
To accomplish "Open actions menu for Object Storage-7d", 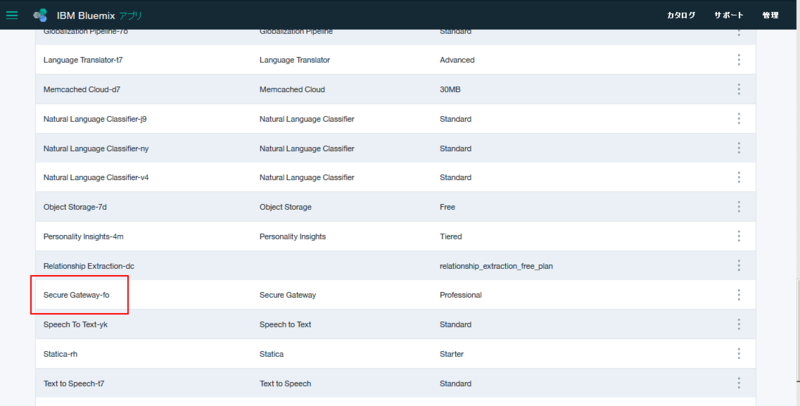I will [738, 207].
